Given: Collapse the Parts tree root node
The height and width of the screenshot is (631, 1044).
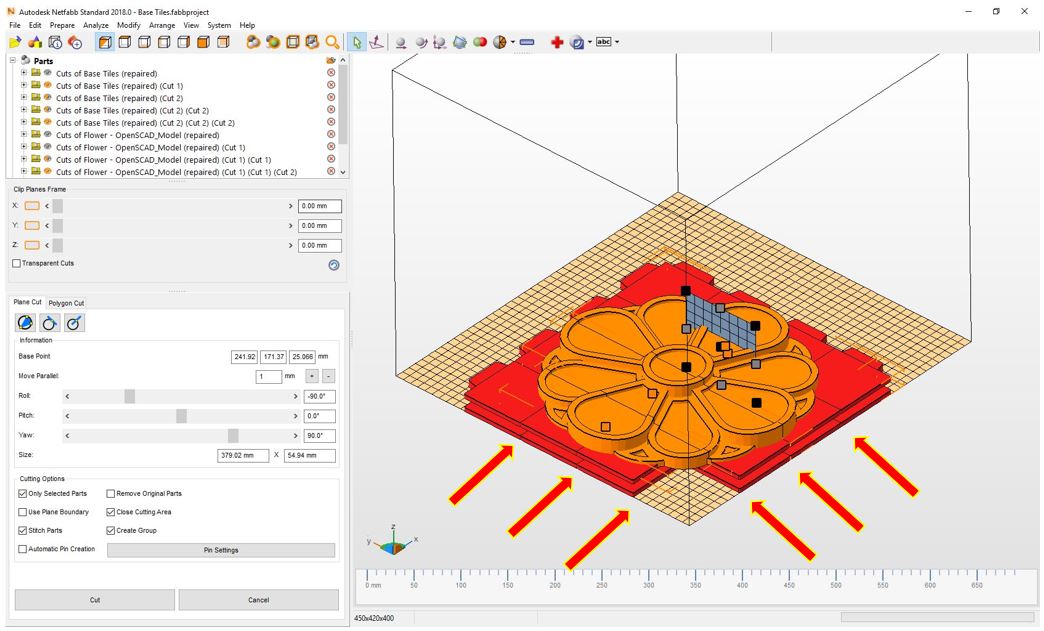Looking at the screenshot, I should pos(13,61).
